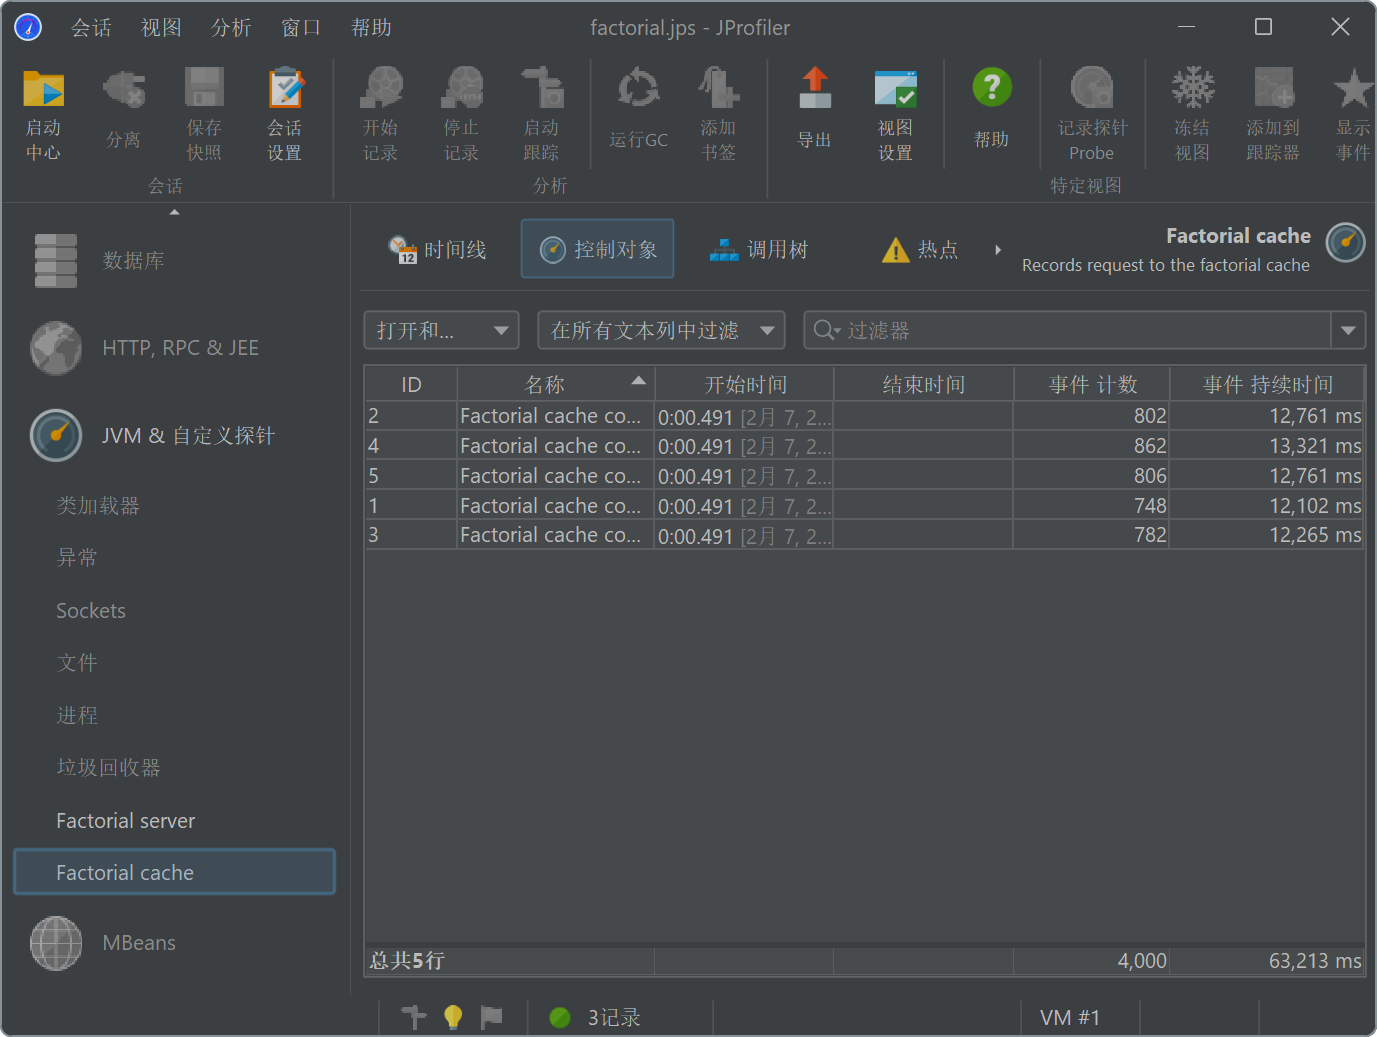Click the 添加到跟踪器 add to tracker icon

tap(1273, 88)
